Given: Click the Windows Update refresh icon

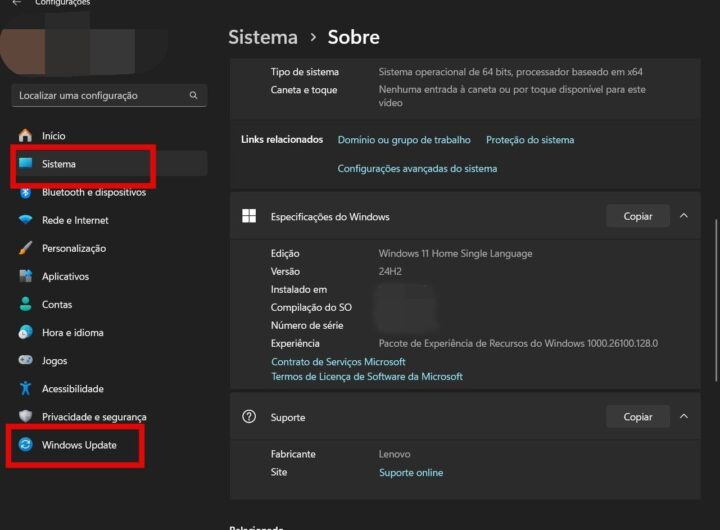Looking at the screenshot, I should click(x=25, y=445).
